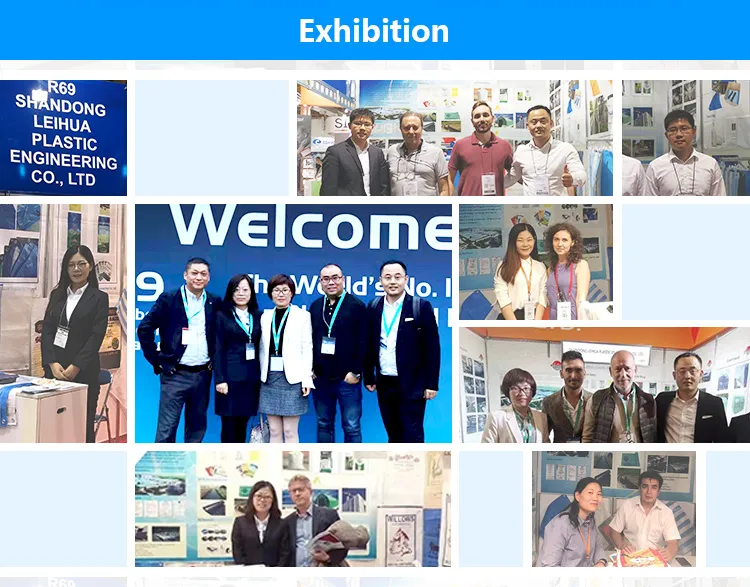The height and width of the screenshot is (587, 750).
Task: Click the Exhibition header title
Action: point(374,31)
